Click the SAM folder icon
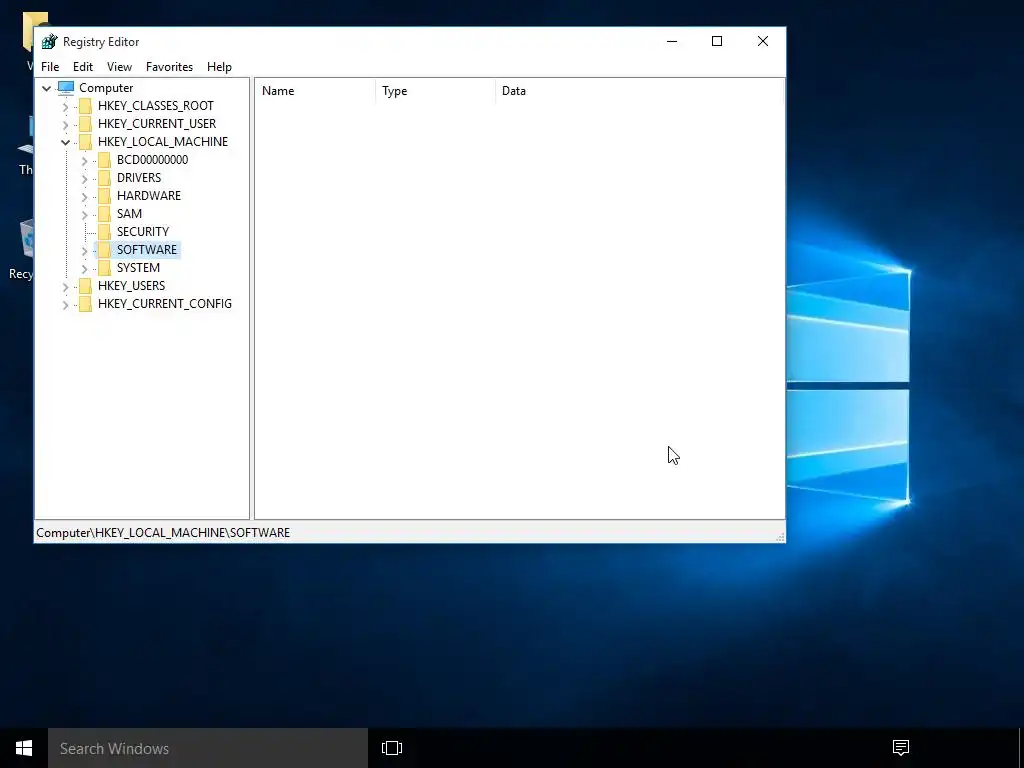This screenshot has width=1024, height=768. coord(104,214)
